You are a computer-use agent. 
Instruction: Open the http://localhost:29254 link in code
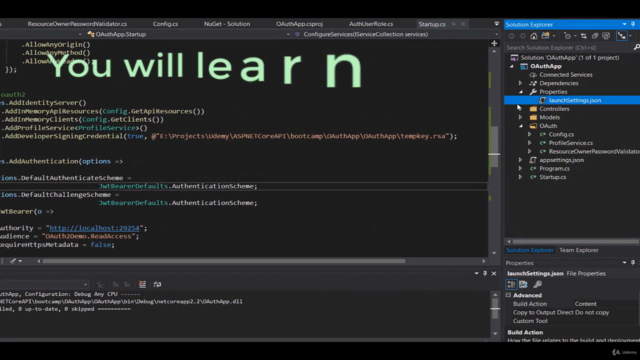pyautogui.click(x=94, y=228)
